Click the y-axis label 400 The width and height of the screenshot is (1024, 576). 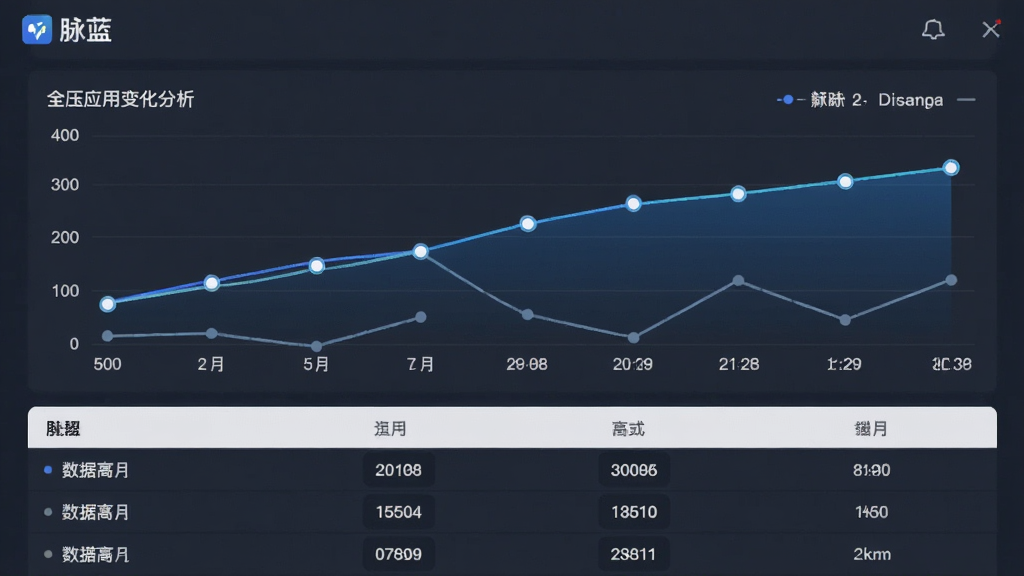point(65,135)
